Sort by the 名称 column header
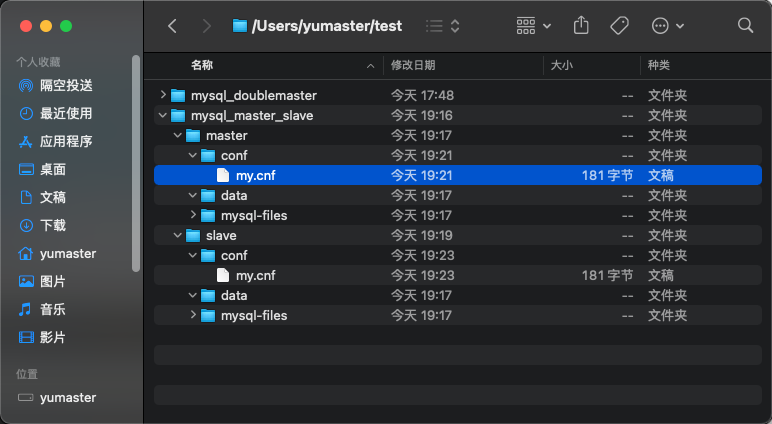This screenshot has width=772, height=424. click(202, 65)
